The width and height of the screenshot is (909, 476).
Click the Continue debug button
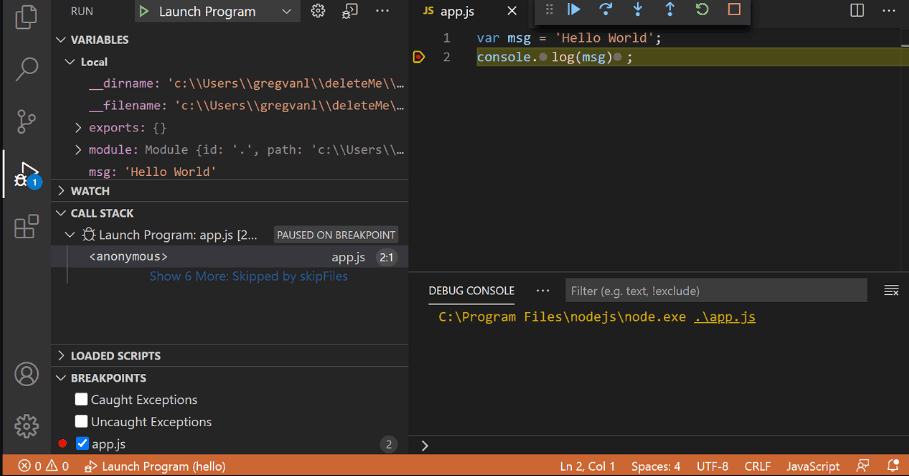pyautogui.click(x=574, y=10)
